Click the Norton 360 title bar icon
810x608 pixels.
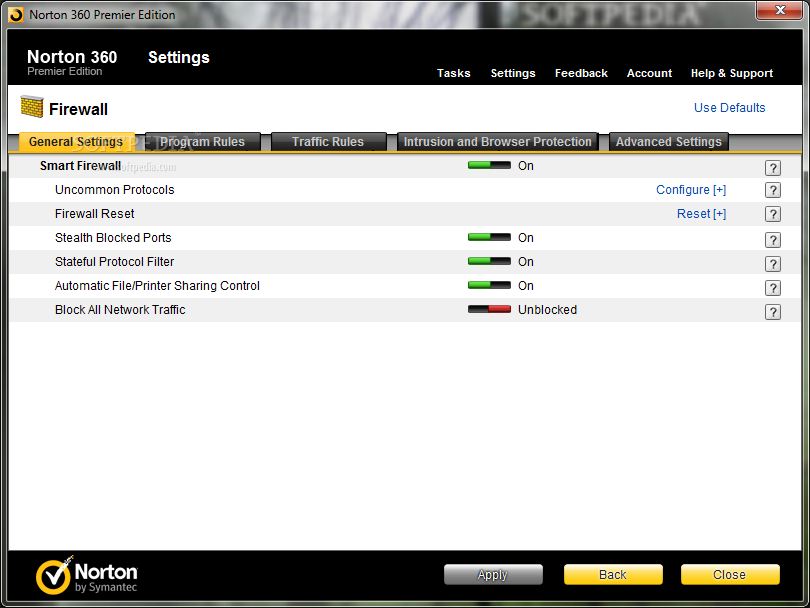16,15
